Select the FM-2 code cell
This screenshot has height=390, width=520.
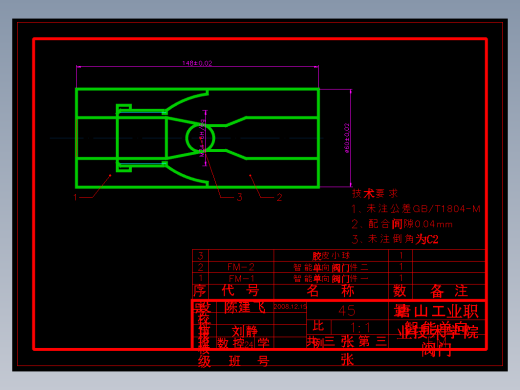(x=241, y=267)
